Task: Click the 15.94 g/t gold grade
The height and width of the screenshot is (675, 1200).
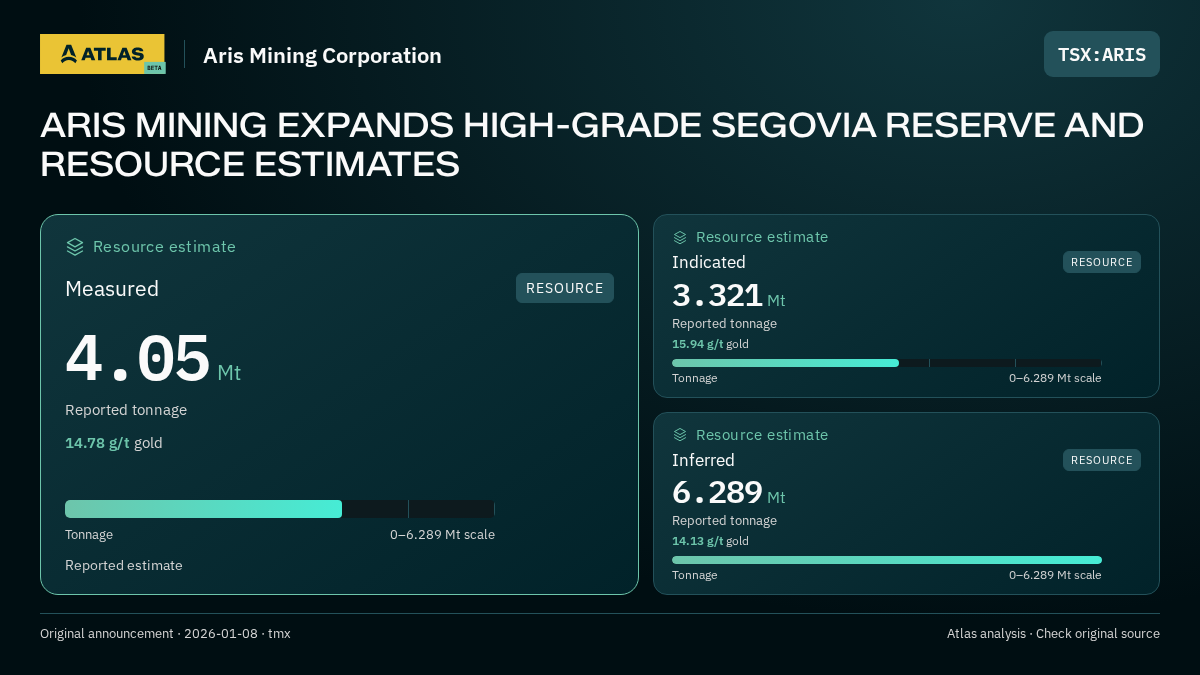Action: pos(710,344)
